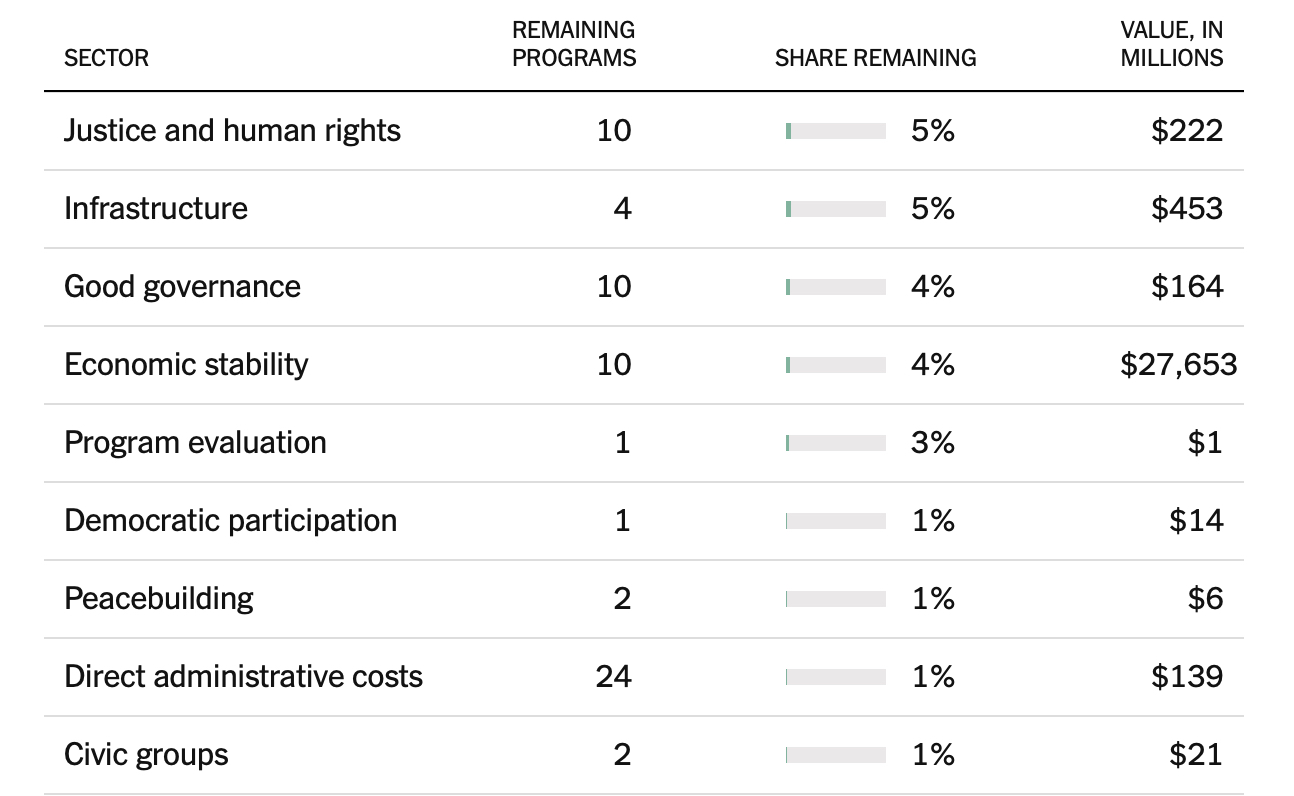Click the $453 Infrastructure value

click(x=1186, y=208)
